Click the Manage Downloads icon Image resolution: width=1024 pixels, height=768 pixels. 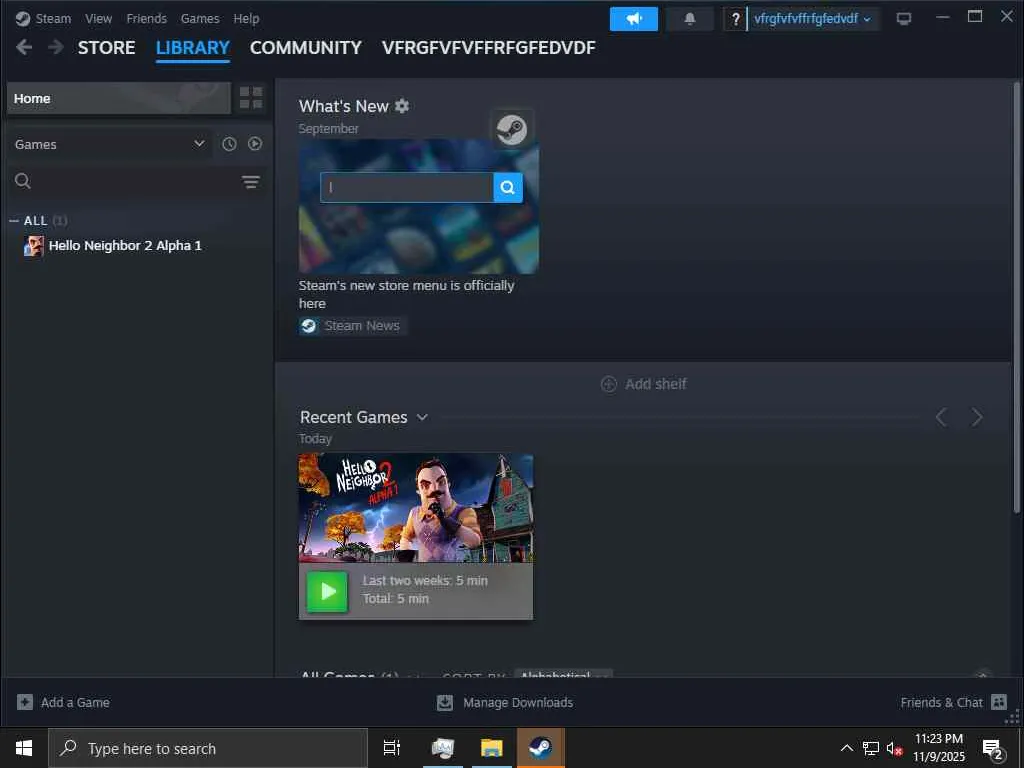coord(445,702)
